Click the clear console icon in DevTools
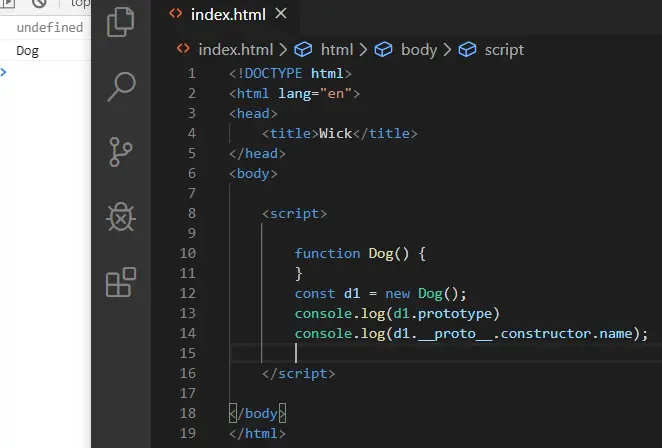Image resolution: width=662 pixels, height=448 pixels. (39, 3)
